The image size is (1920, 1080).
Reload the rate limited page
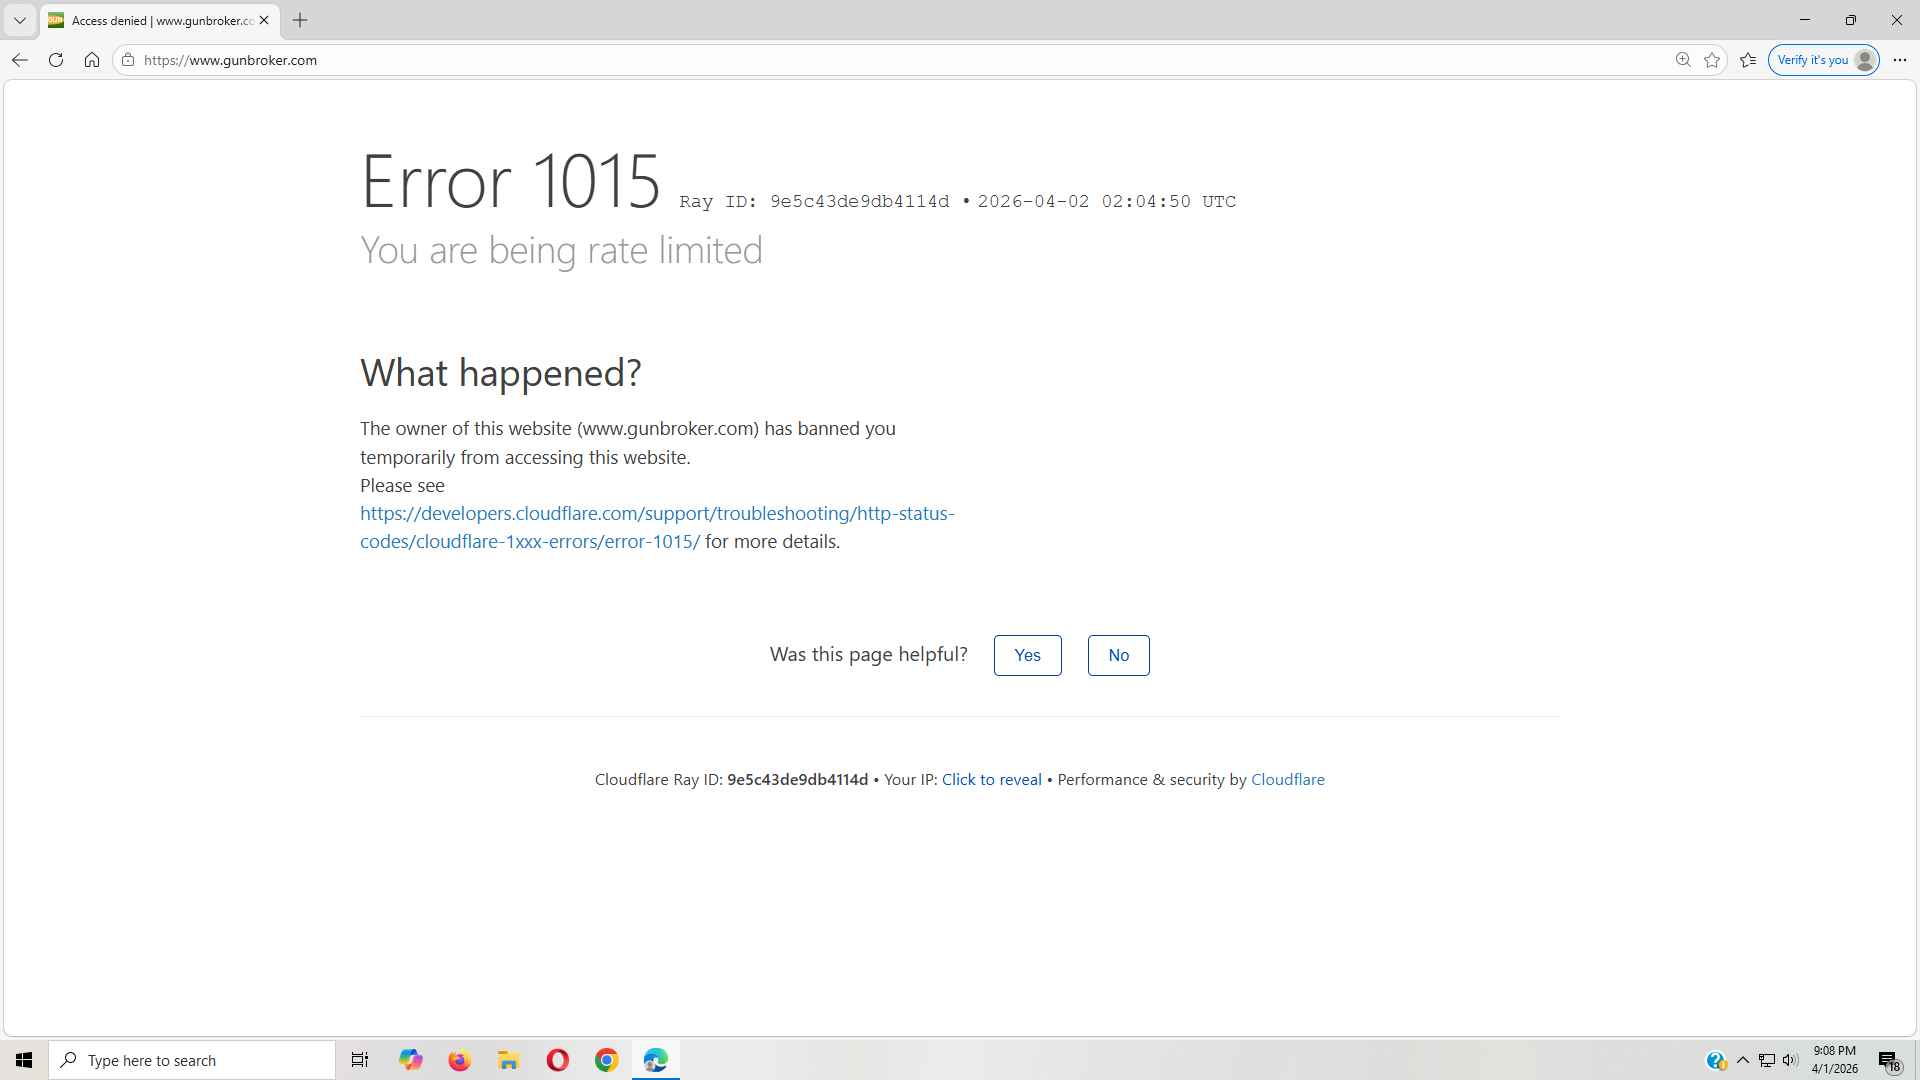pos(56,60)
